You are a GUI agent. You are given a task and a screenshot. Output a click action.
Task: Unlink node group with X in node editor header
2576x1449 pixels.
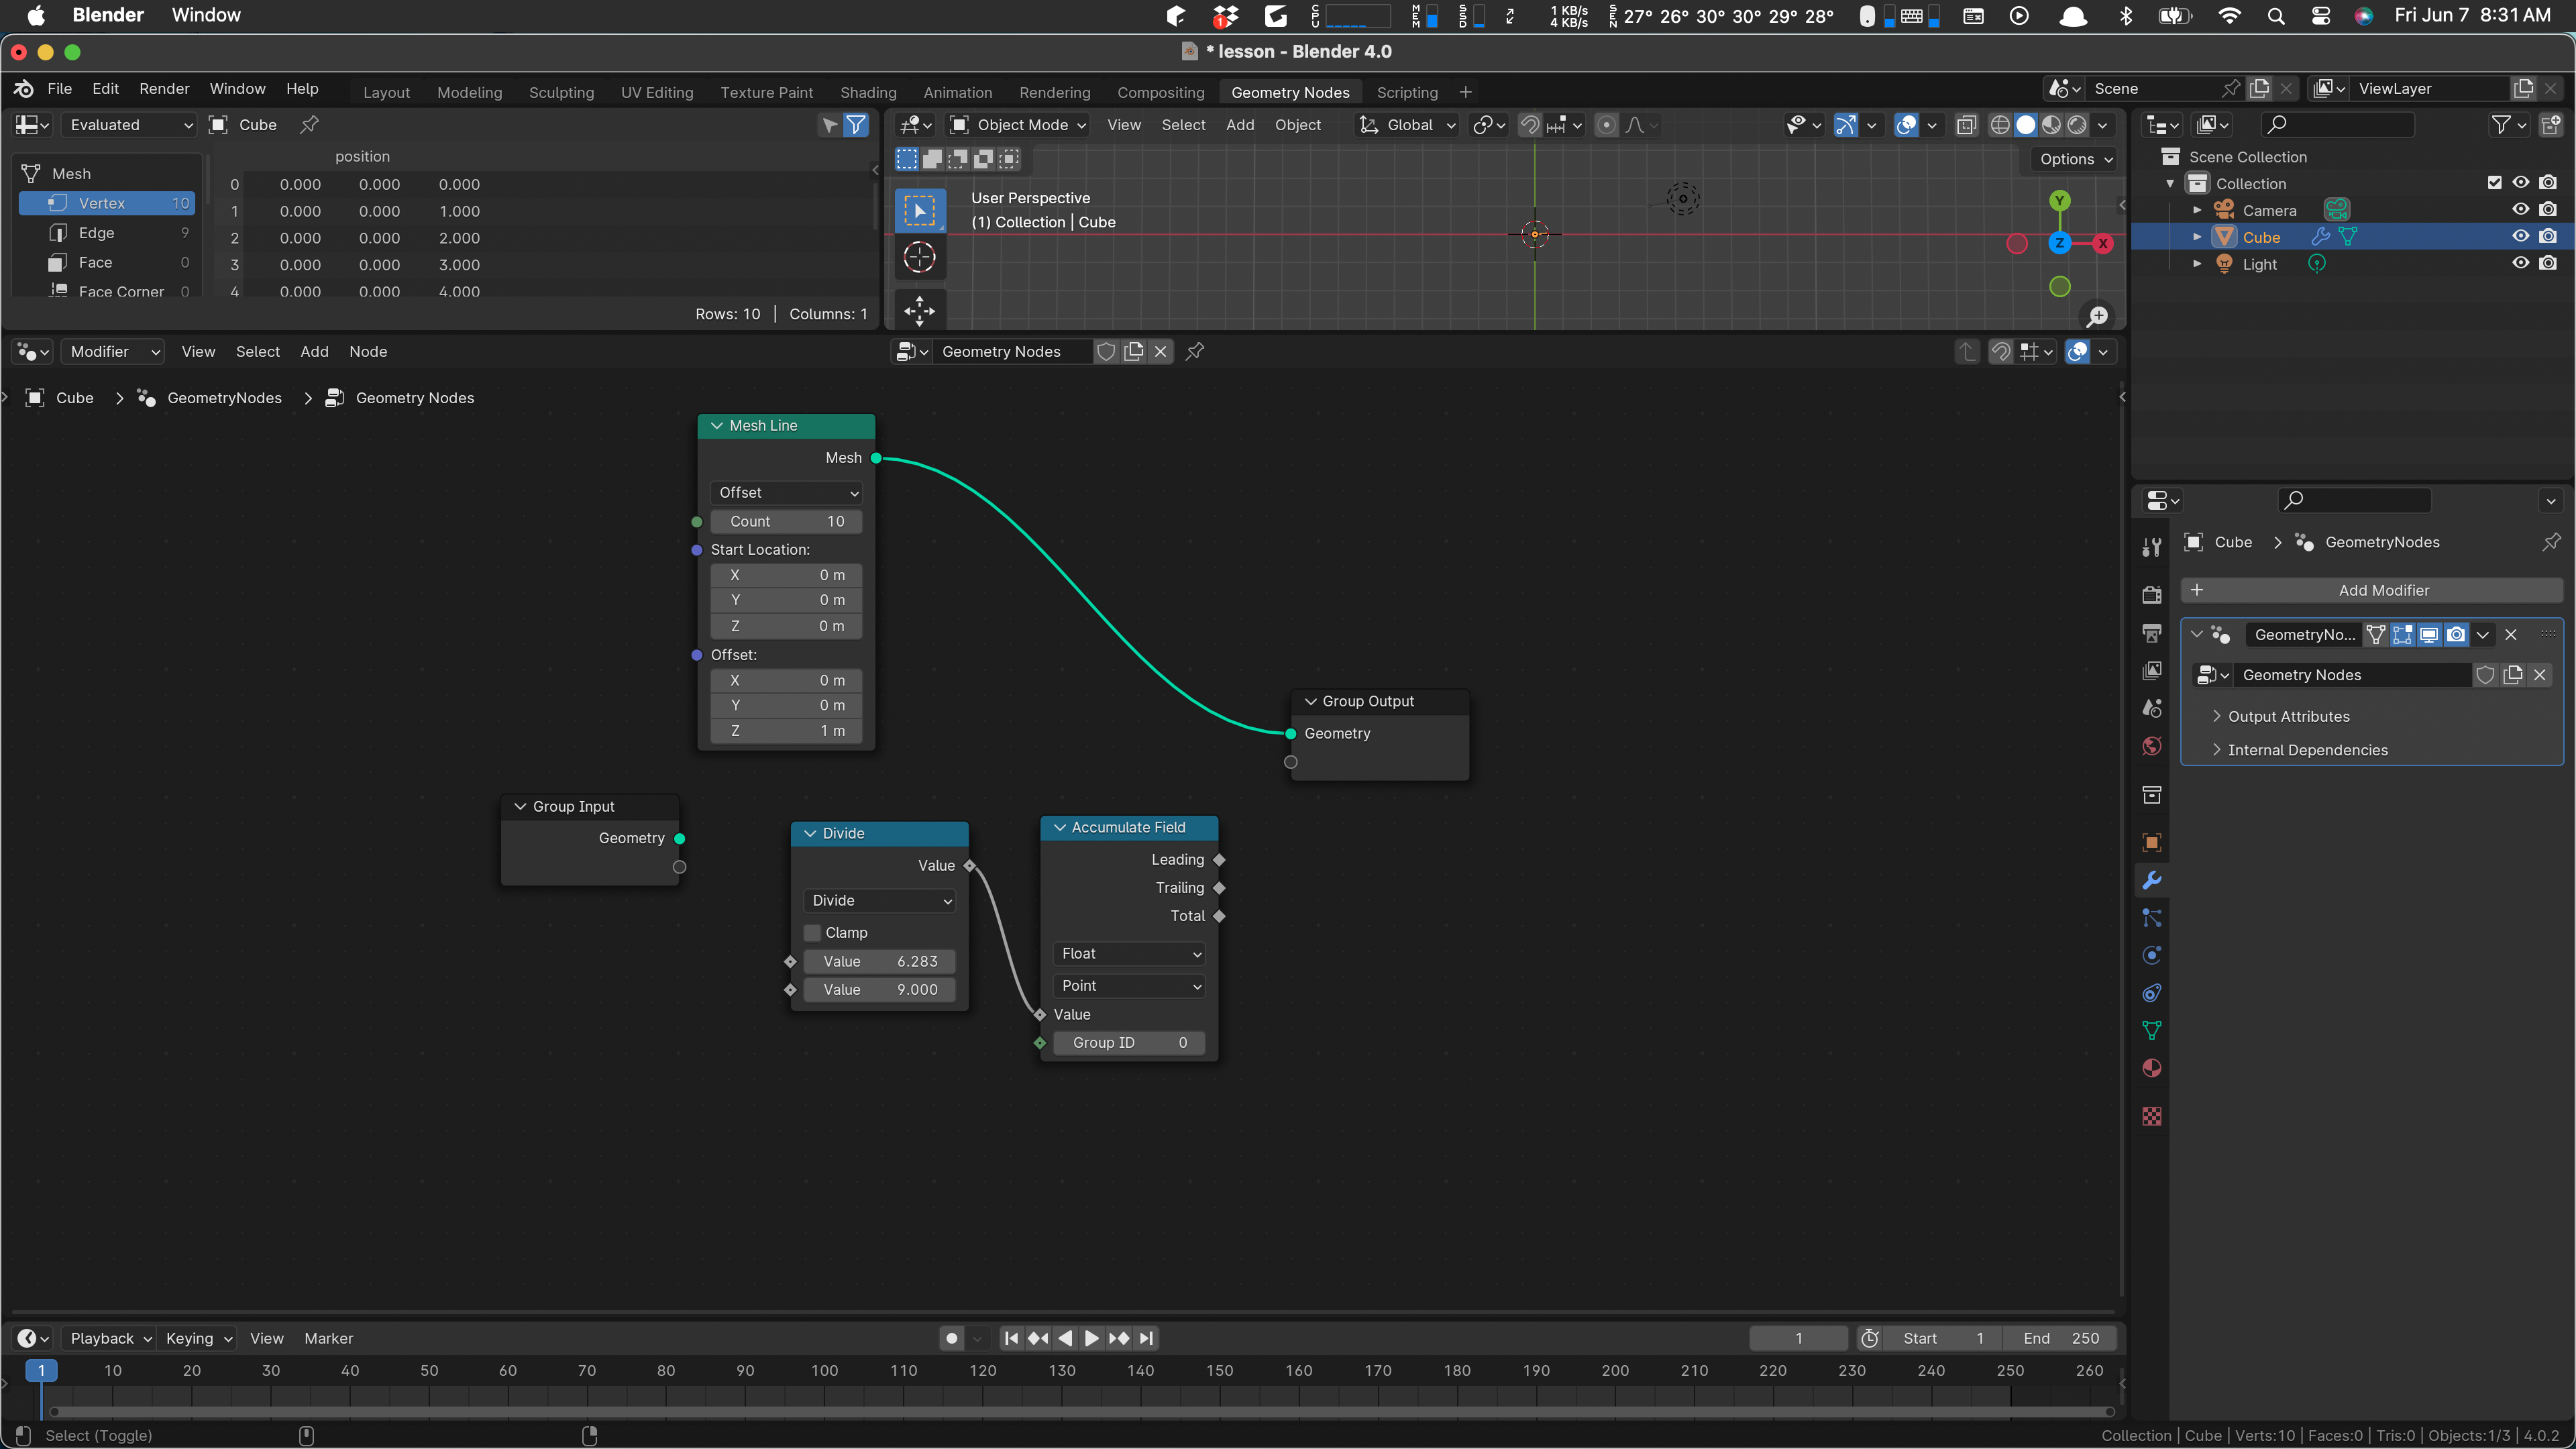click(1161, 351)
